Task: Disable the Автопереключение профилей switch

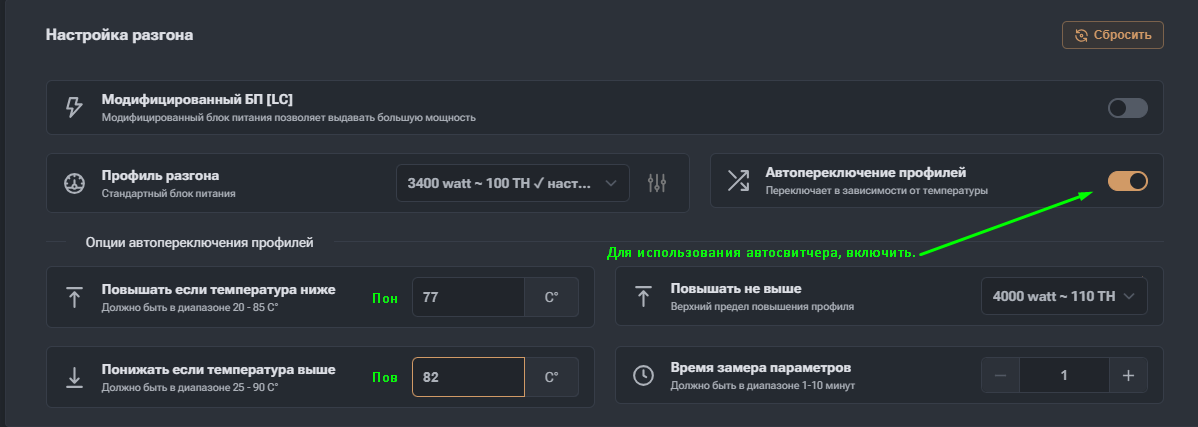Action: pyautogui.click(x=1127, y=180)
